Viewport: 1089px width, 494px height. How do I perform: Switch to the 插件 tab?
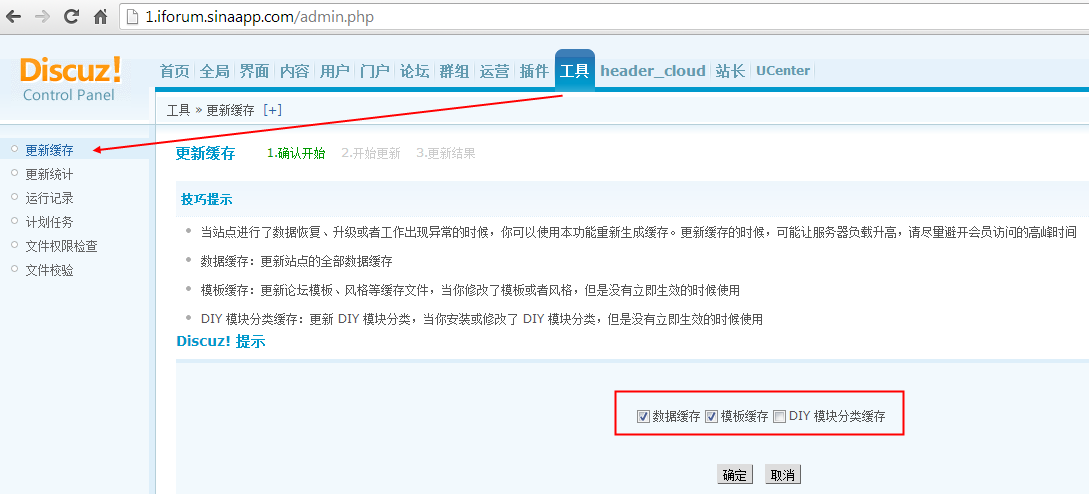(534, 71)
